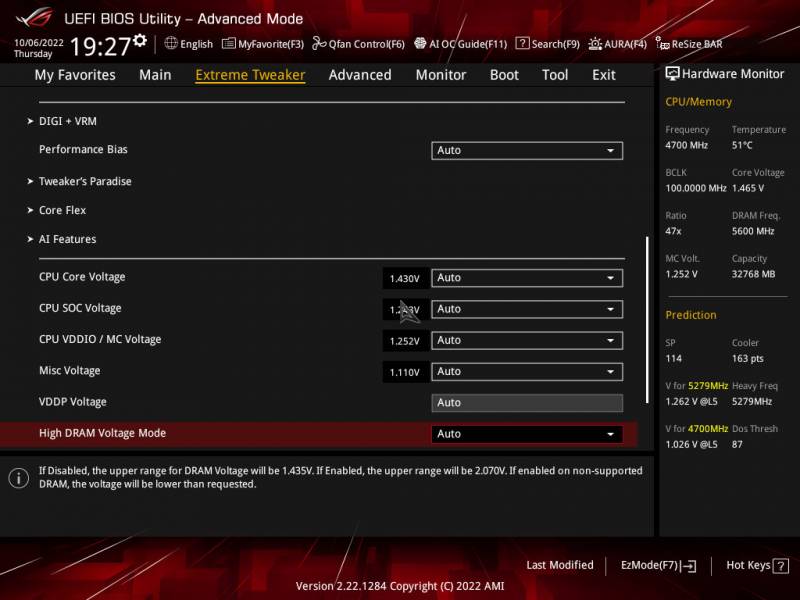Open the clock settings gear icon
The image size is (800, 600).
point(140,41)
